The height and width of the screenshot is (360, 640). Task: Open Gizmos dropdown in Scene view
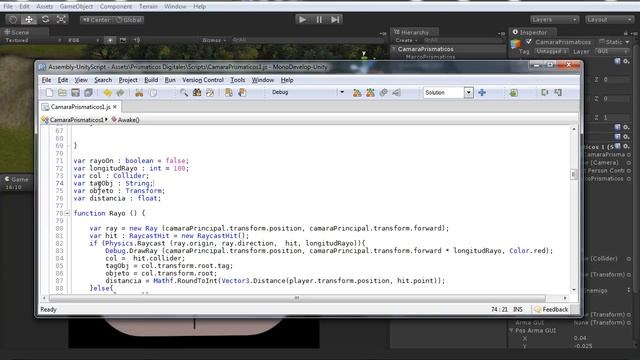(x=214, y=40)
